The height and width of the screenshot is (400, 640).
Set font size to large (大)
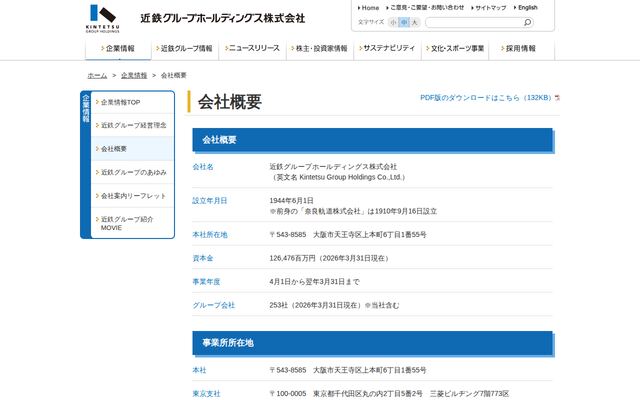[x=414, y=22]
